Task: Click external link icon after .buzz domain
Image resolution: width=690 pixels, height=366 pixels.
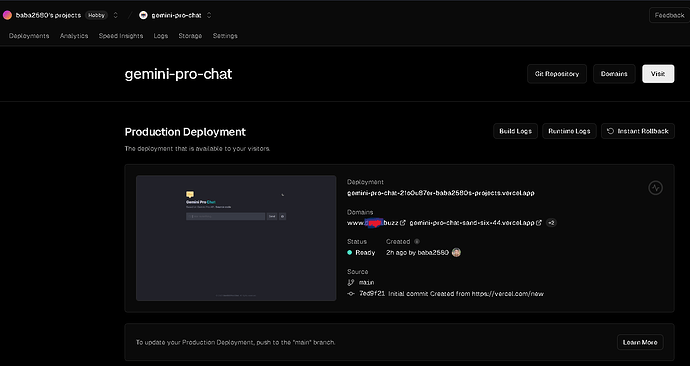Action: pyautogui.click(x=402, y=223)
